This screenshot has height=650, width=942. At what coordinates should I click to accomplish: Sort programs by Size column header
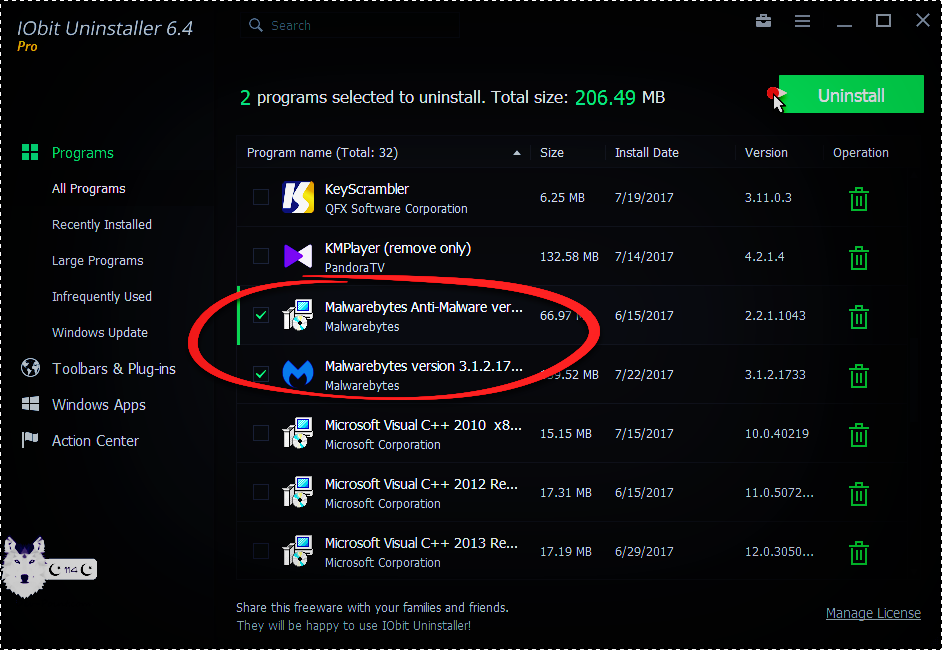point(552,153)
